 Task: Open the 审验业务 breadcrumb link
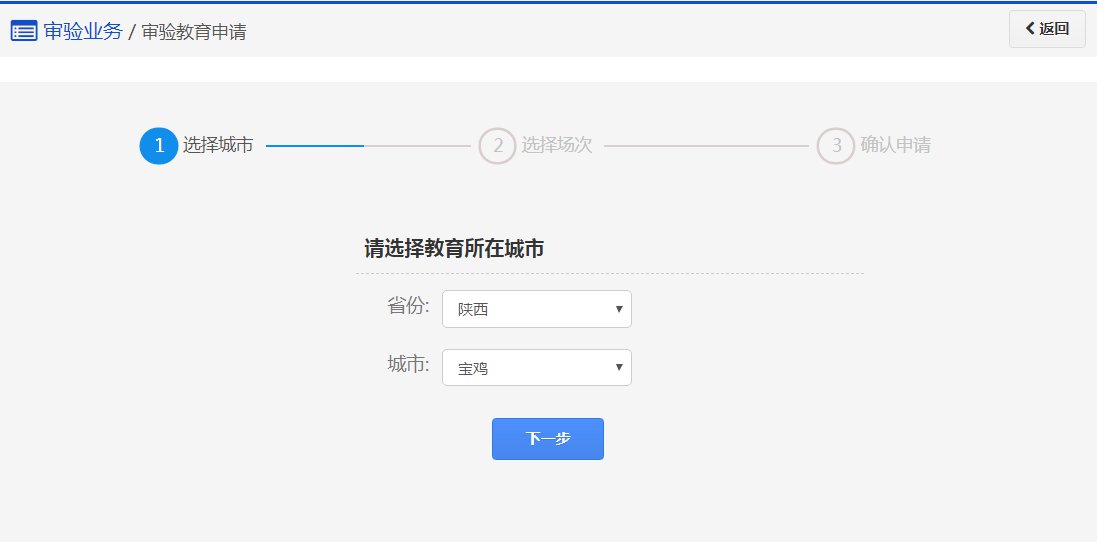(83, 31)
